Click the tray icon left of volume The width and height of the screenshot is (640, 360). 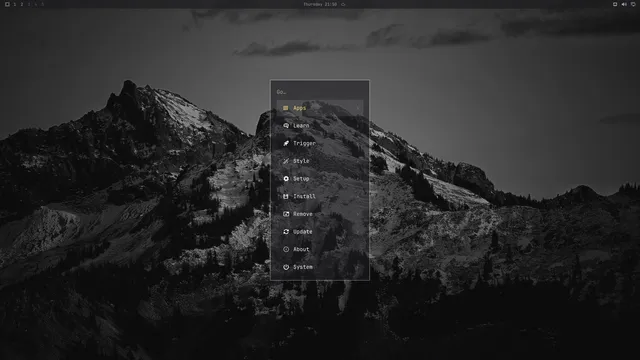pos(615,4)
